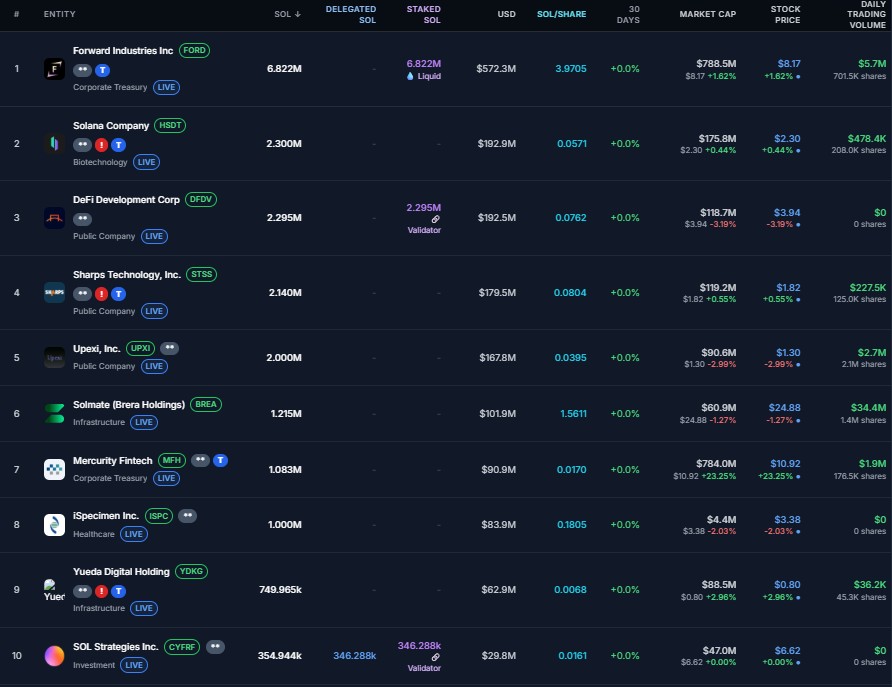Click the Liquid droplet icon in Forward Industries row

(410, 76)
